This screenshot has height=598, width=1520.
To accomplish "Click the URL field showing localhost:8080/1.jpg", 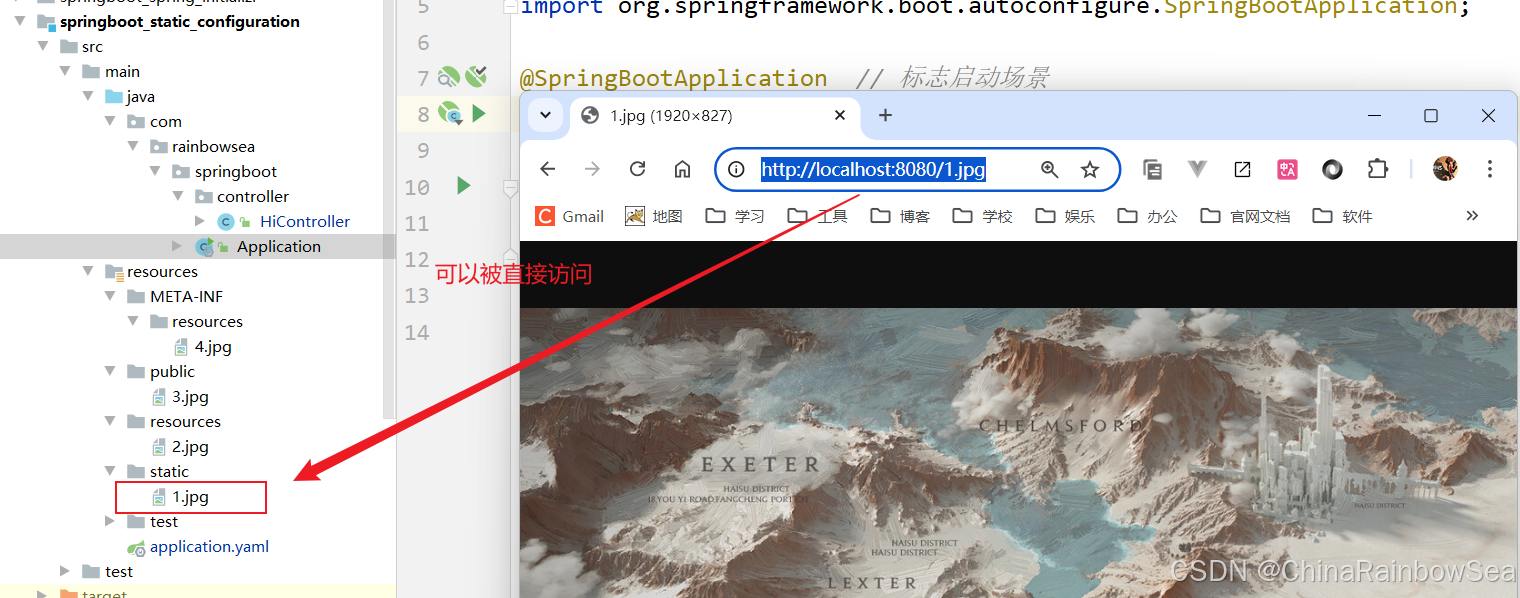I will (873, 170).
